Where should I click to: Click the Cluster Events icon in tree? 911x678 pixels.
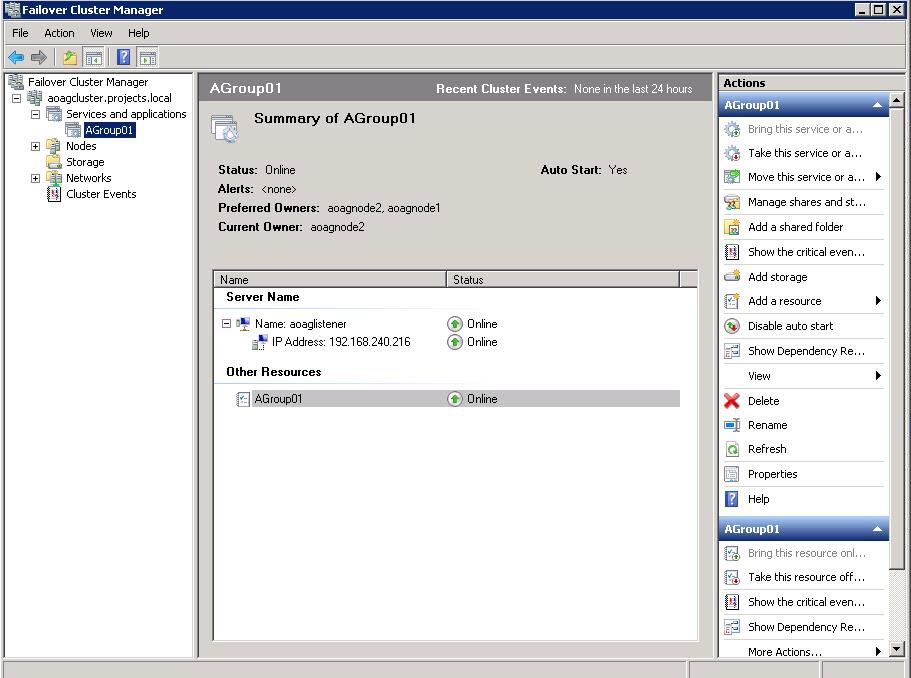(x=53, y=194)
